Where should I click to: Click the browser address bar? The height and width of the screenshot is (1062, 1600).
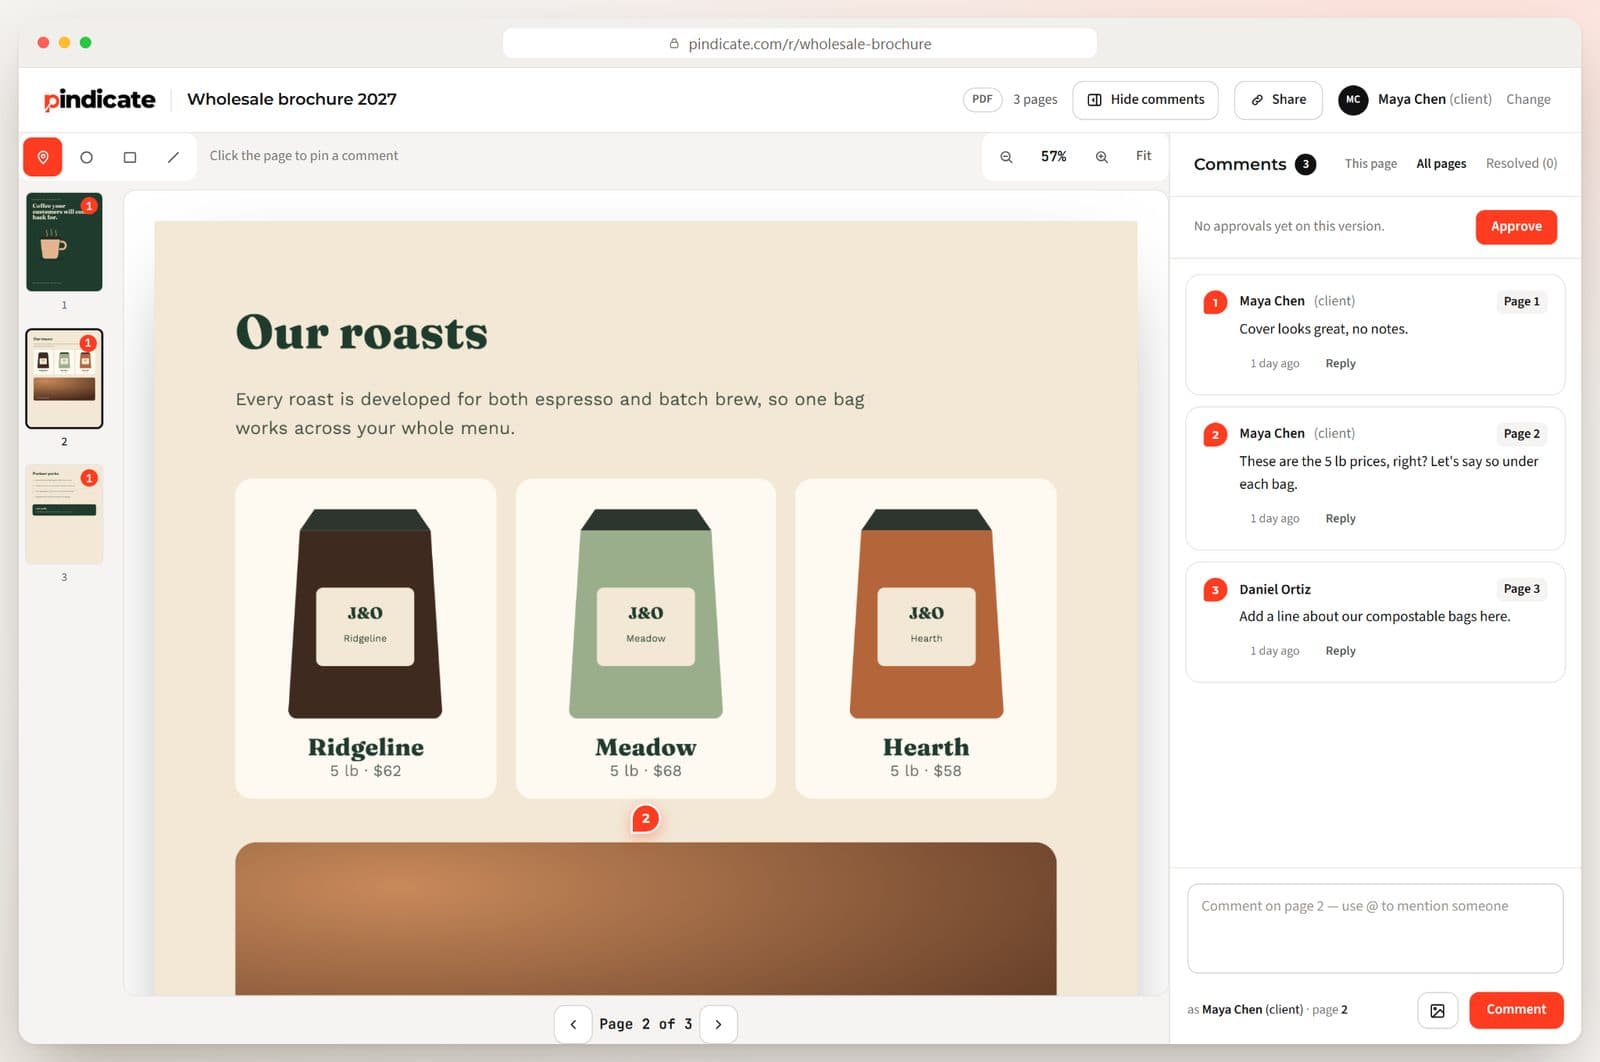click(800, 44)
